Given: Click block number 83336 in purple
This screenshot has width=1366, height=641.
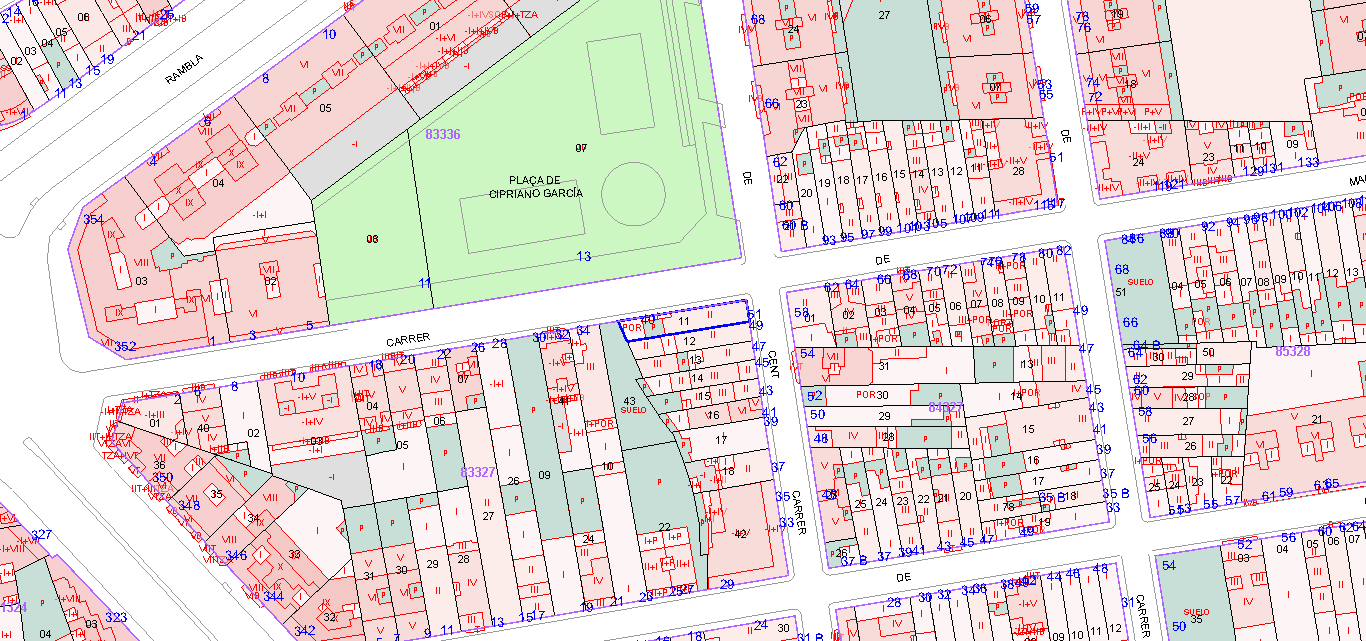Looking at the screenshot, I should 443,133.
